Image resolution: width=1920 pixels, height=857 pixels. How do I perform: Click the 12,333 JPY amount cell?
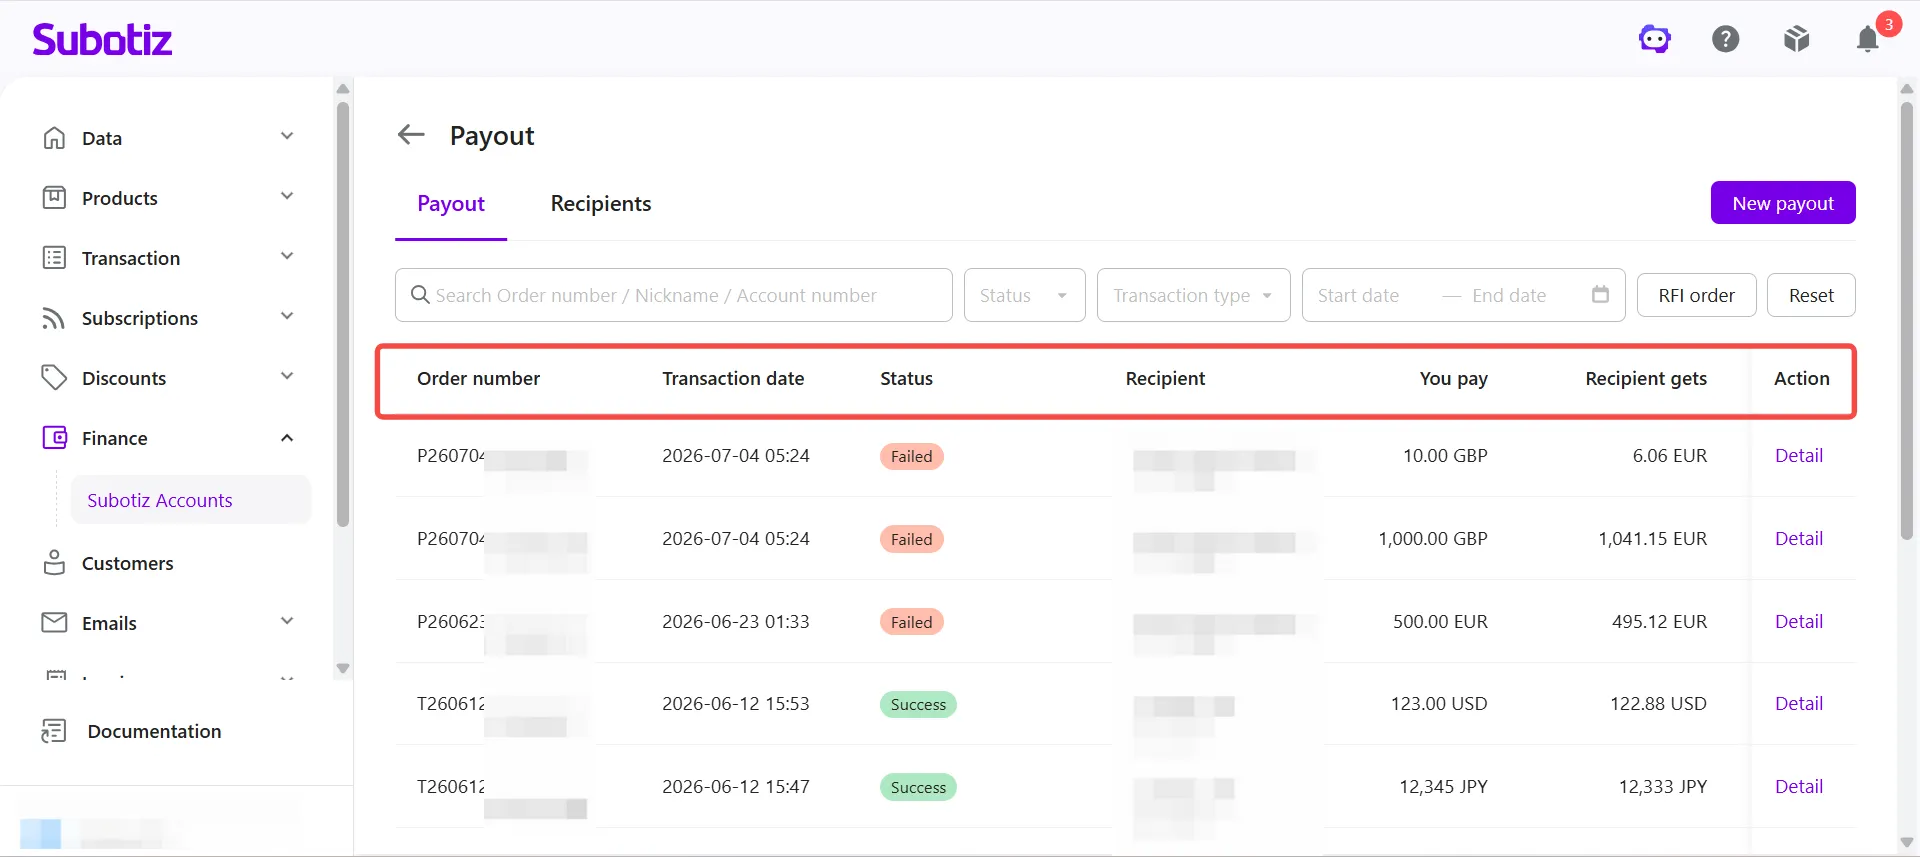tap(1663, 787)
